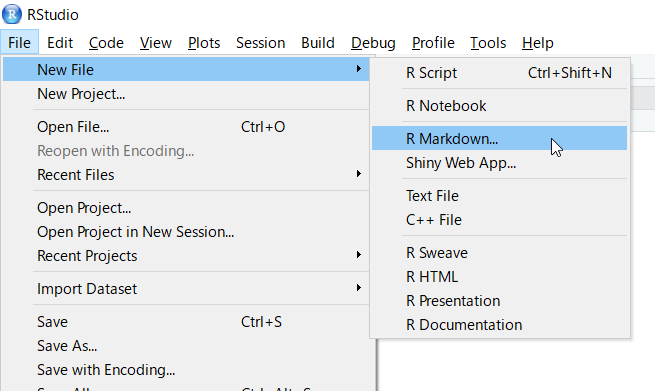Expand the Recent Files submenu
Screen dimensions: 655x391
pyautogui.click(x=186, y=175)
